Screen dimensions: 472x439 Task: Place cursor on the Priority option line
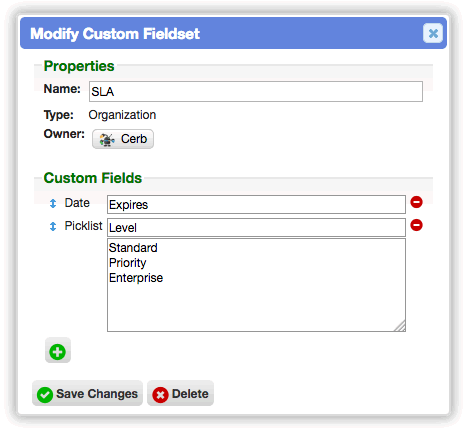point(128,263)
